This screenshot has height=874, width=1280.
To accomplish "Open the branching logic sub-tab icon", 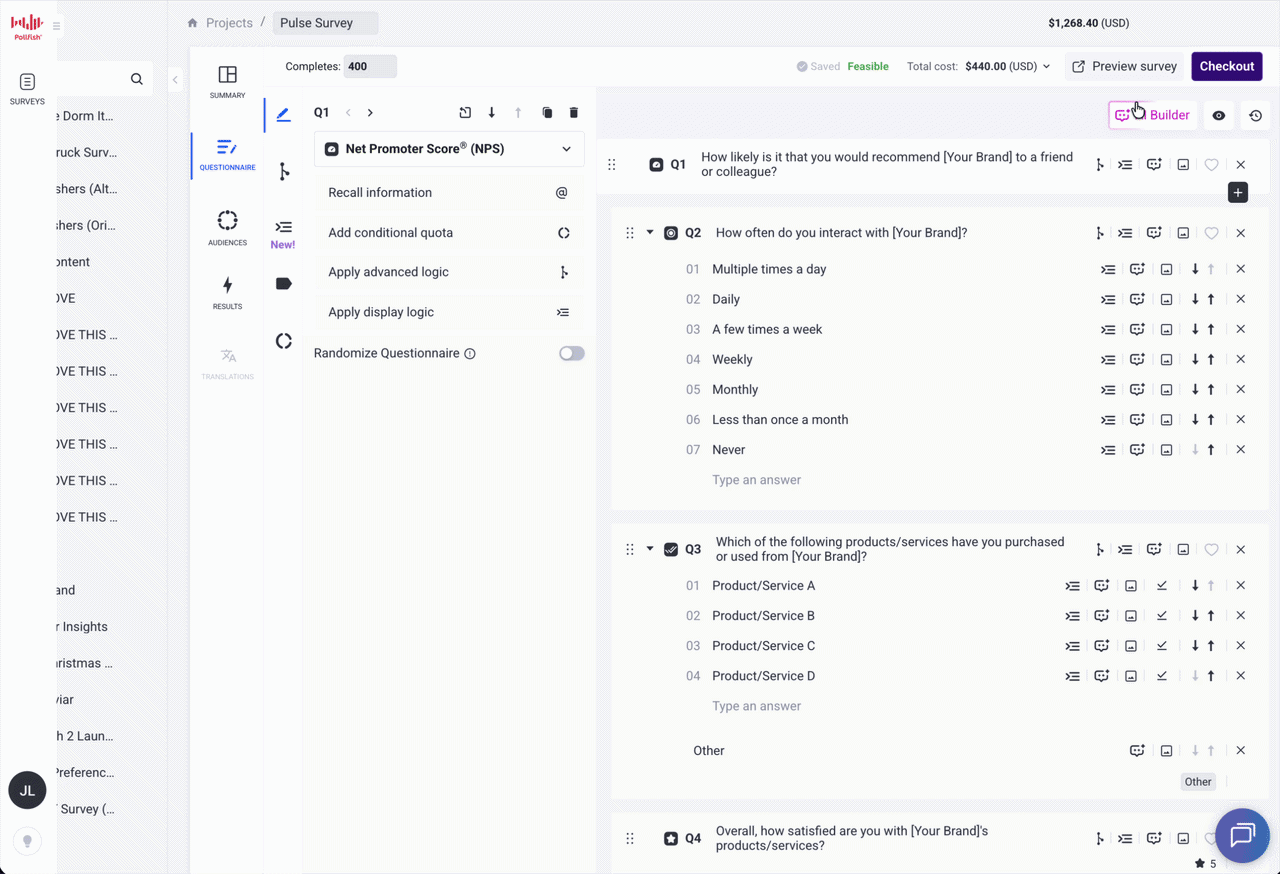I will (x=284, y=172).
